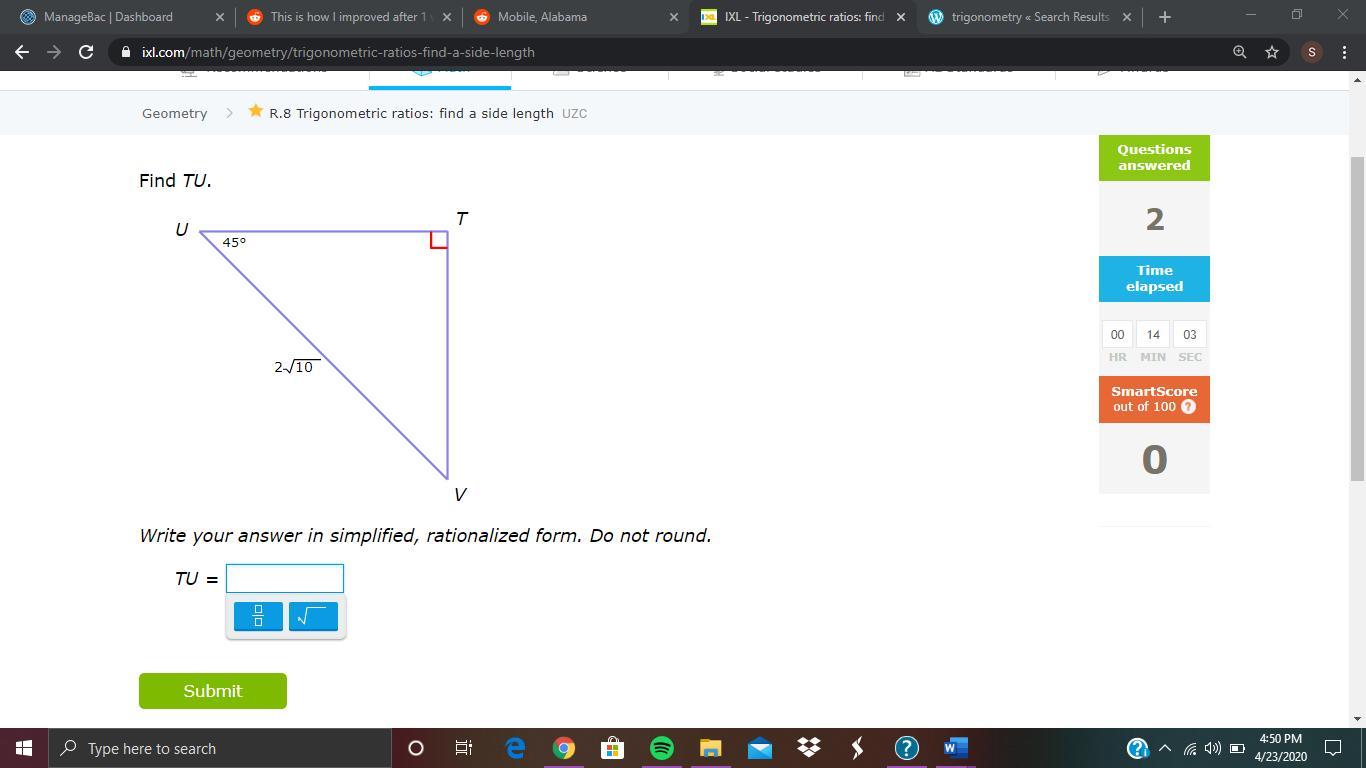Open the Chrome three-dot menu

[1344, 52]
